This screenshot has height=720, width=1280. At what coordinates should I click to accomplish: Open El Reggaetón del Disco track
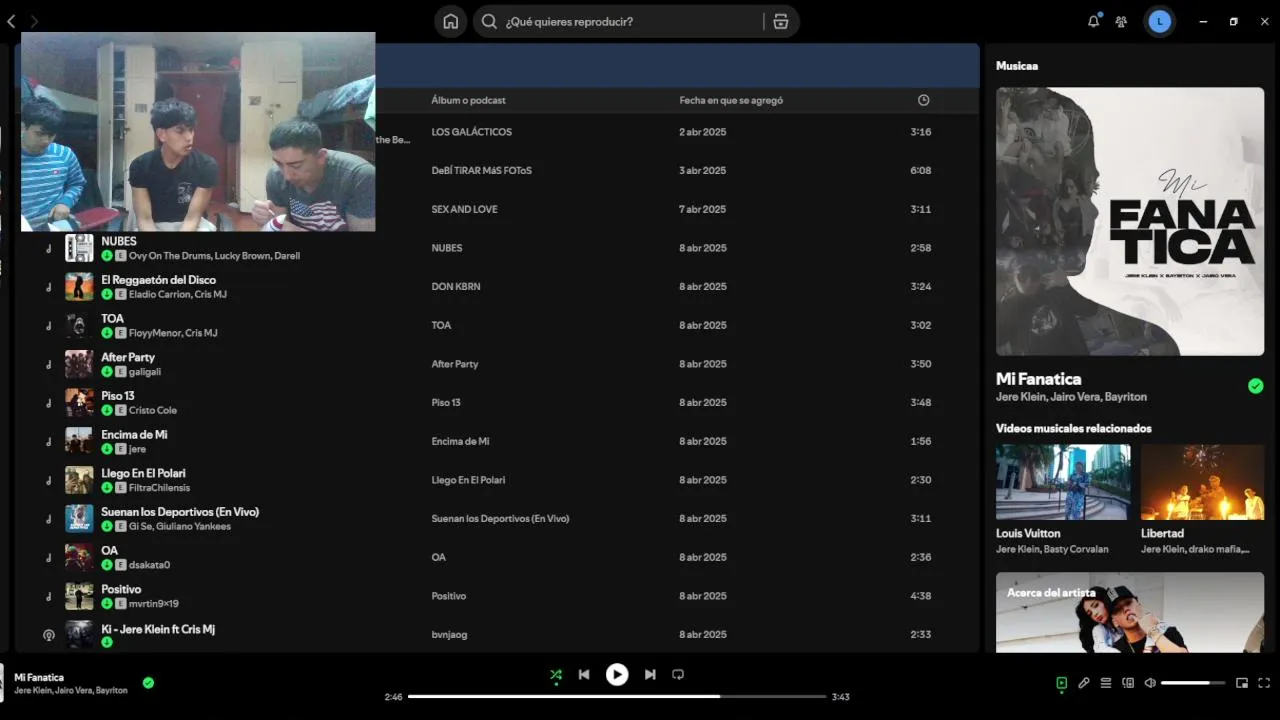coord(158,280)
